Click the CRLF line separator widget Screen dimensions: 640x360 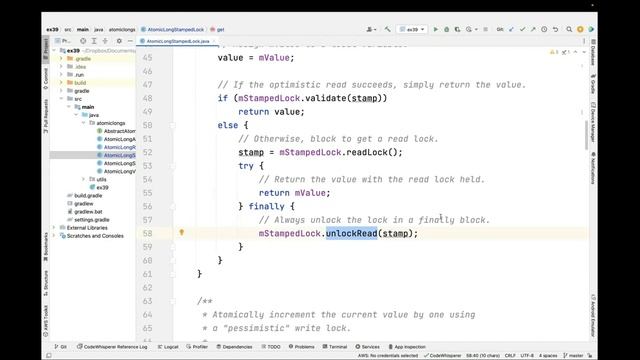(510, 356)
